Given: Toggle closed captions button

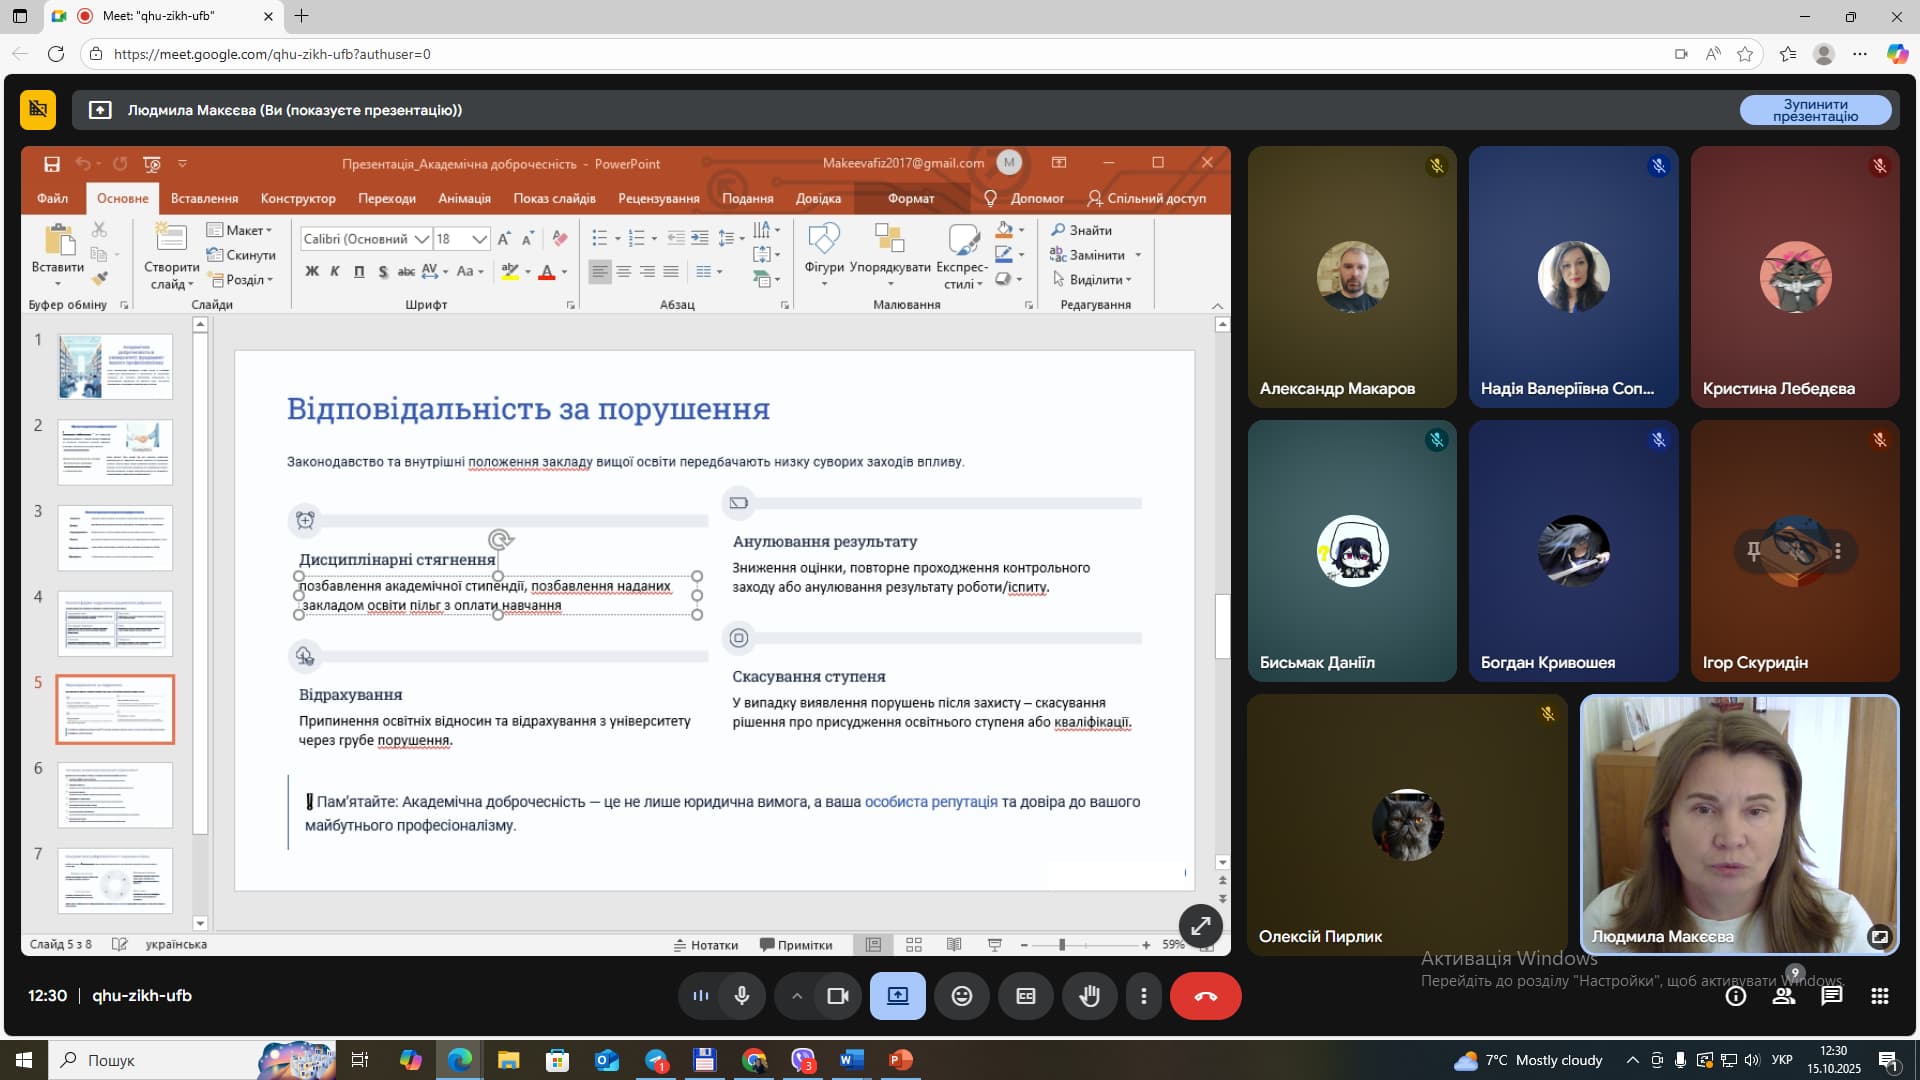Looking at the screenshot, I should point(1025,996).
